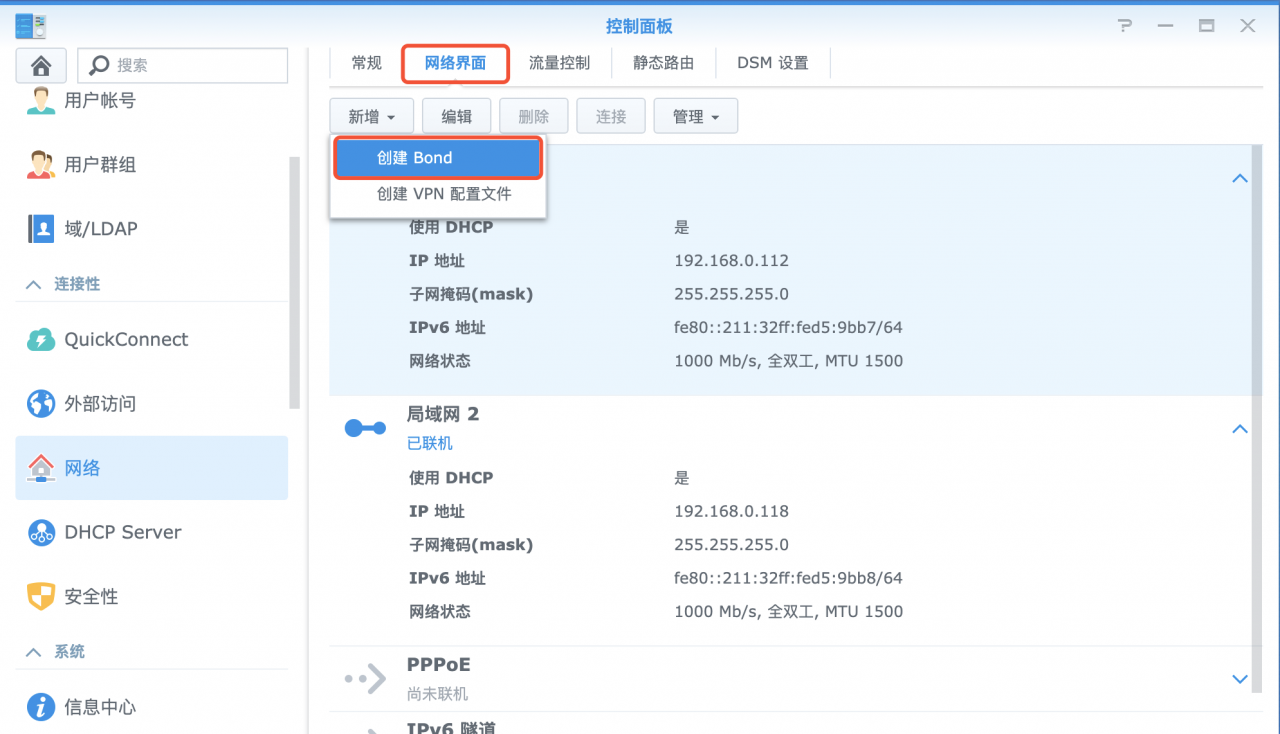Collapse the 局域网 2 section chevron
This screenshot has height=734, width=1280.
[1240, 429]
